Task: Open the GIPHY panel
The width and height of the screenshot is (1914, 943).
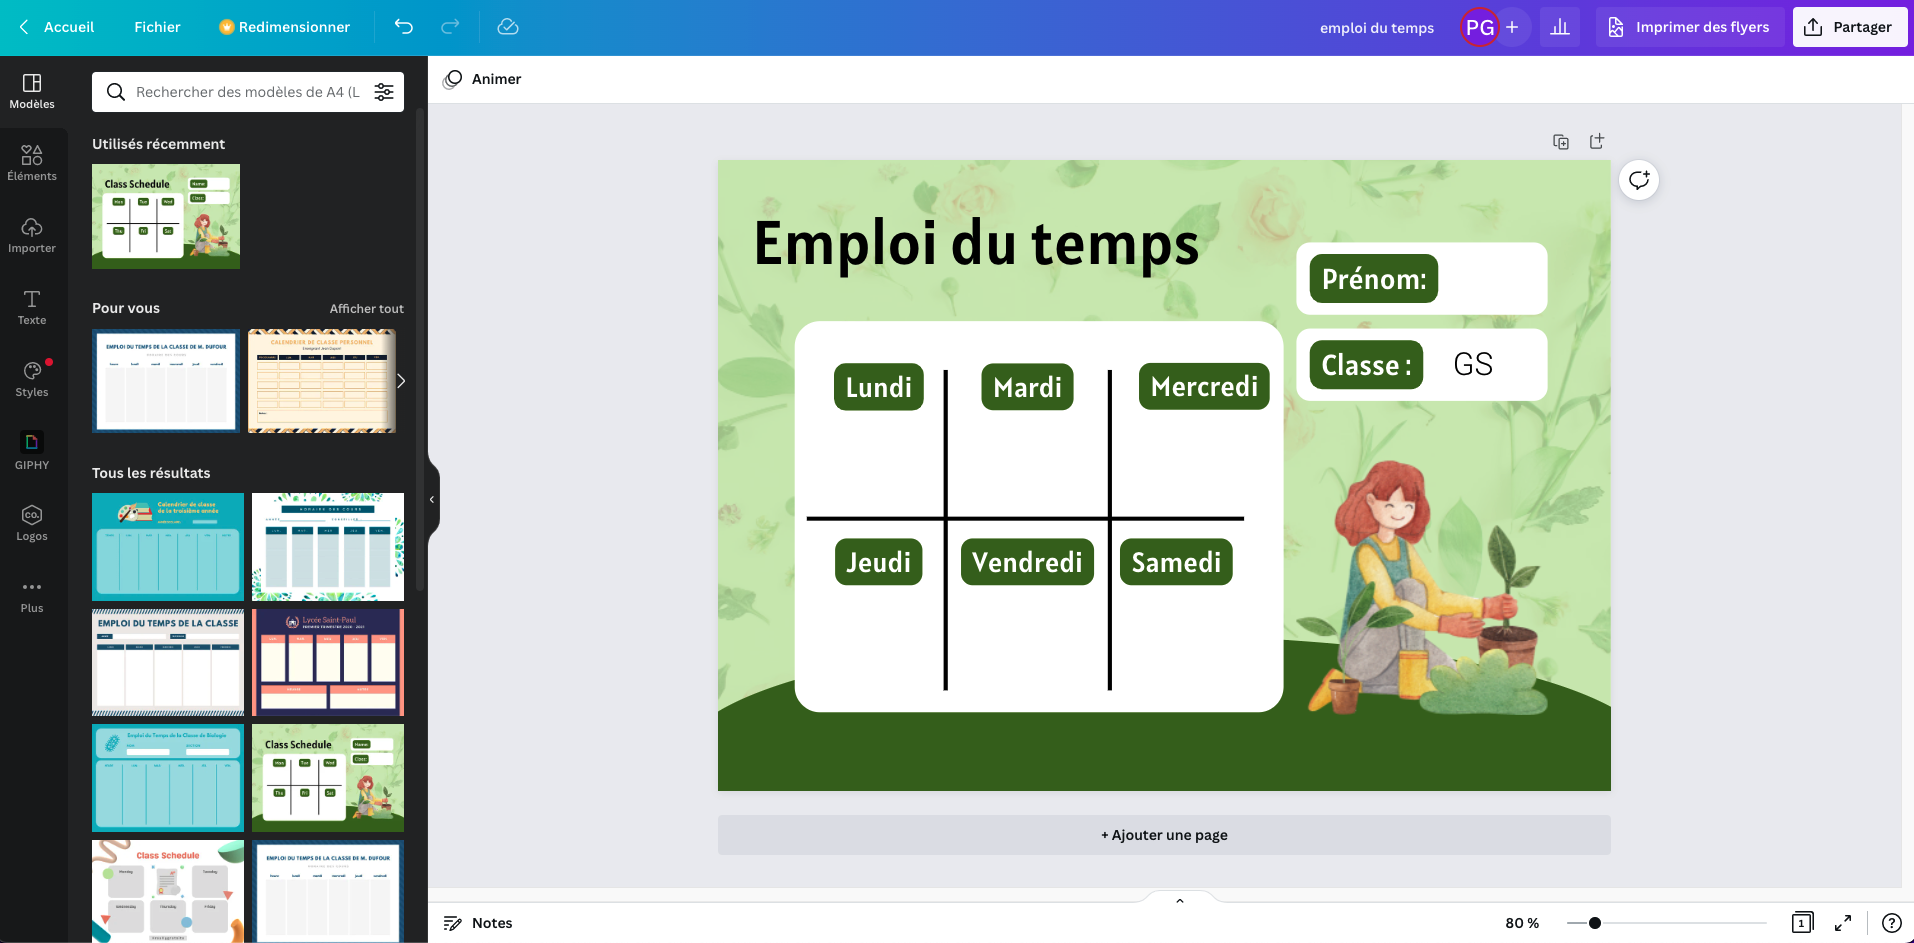Action: click(x=32, y=449)
